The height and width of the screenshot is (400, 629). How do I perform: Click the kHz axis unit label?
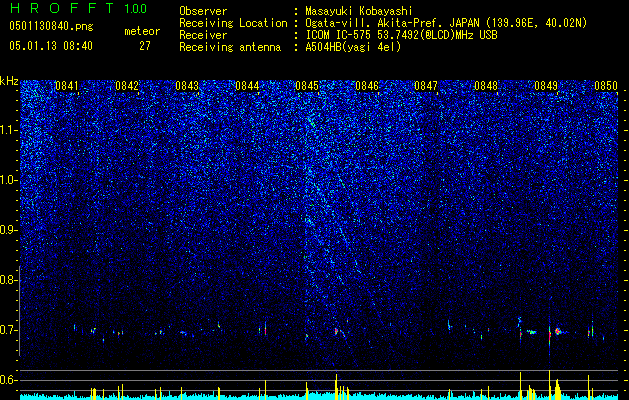coord(9,81)
